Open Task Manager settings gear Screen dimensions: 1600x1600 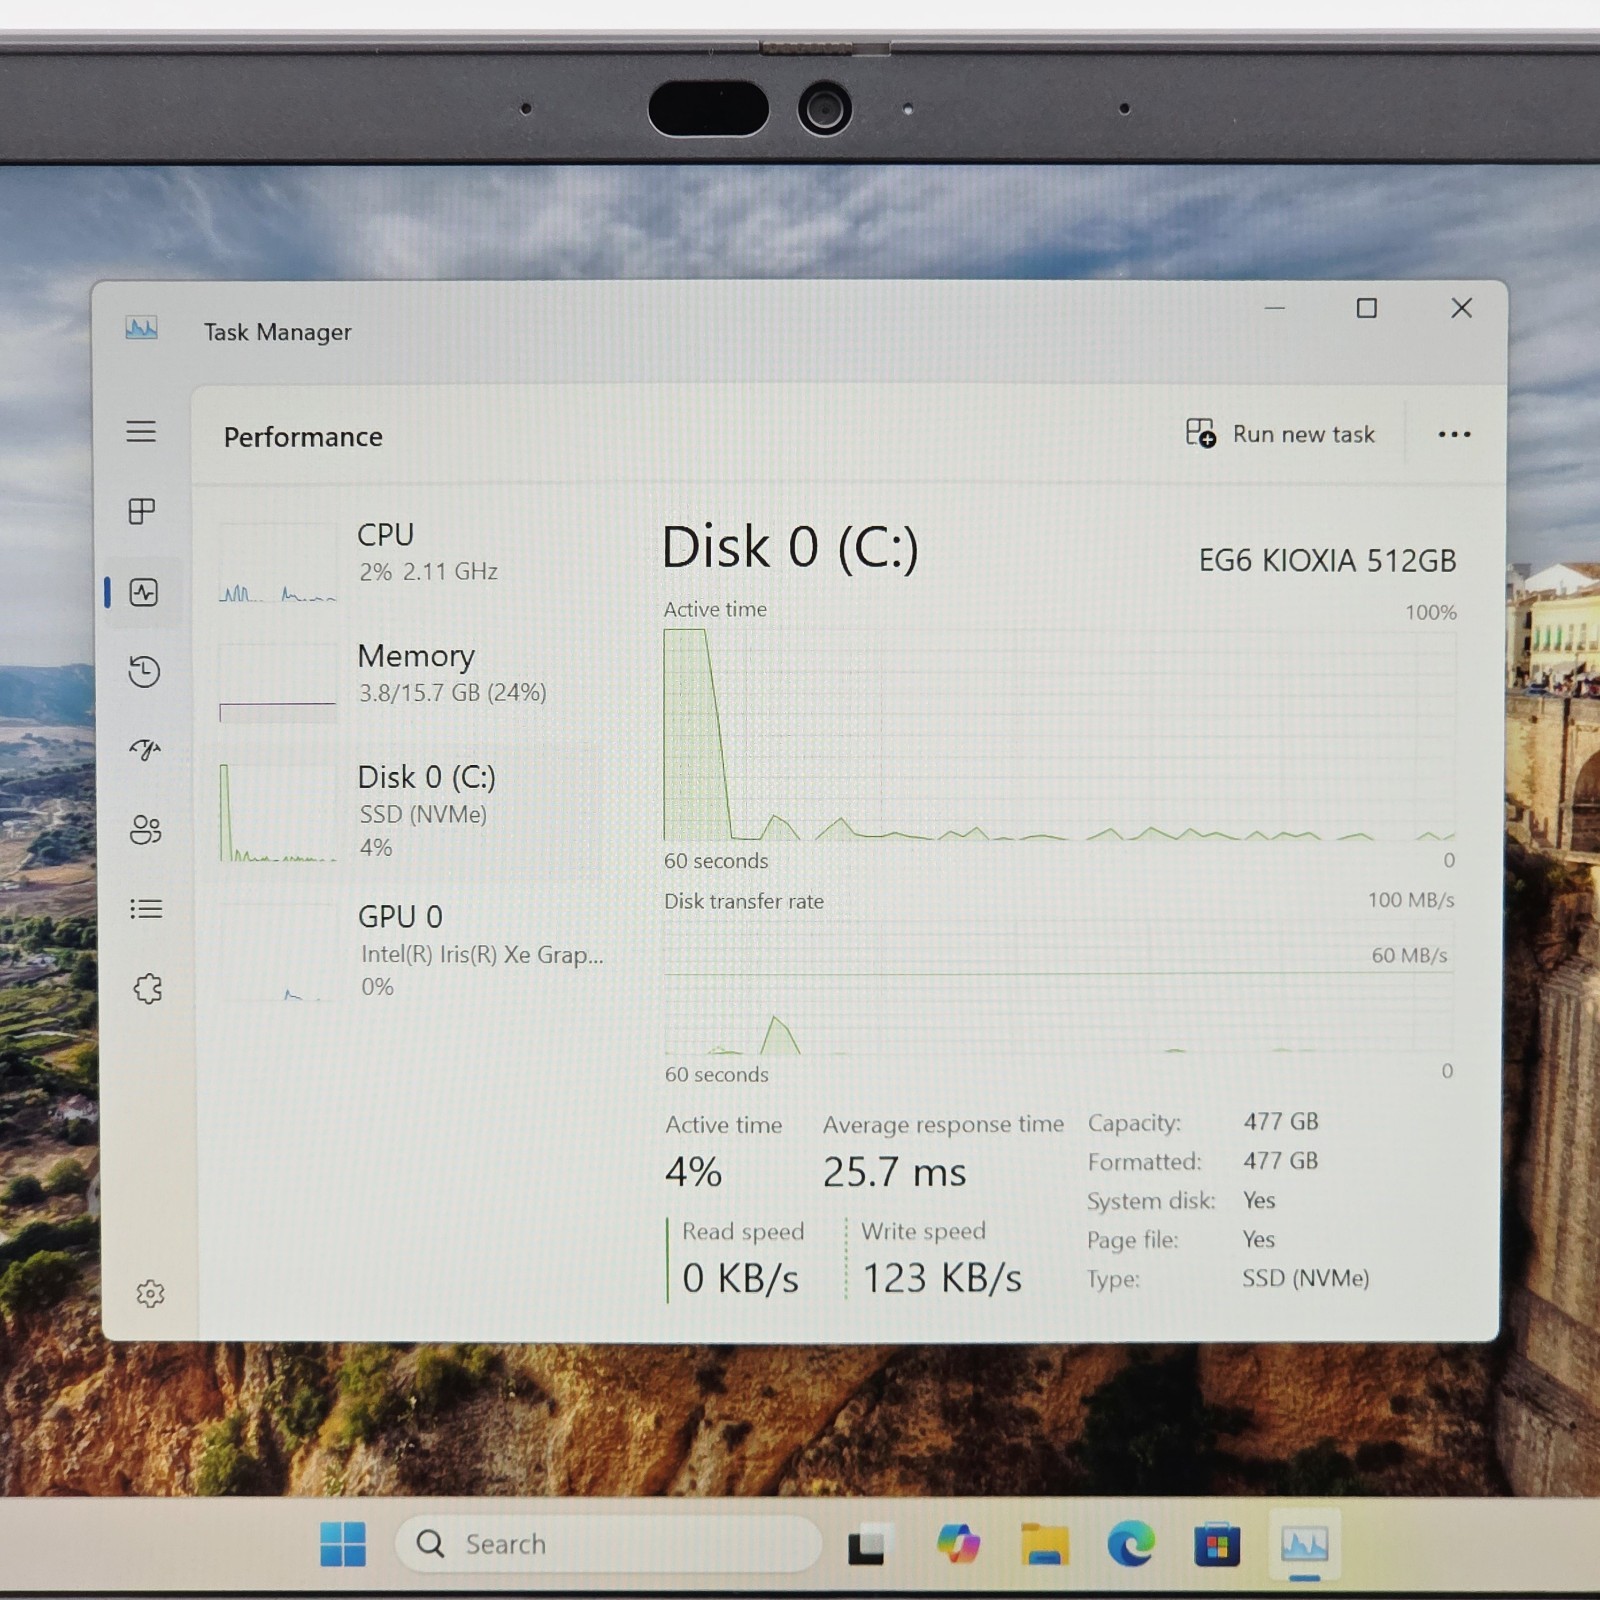point(150,1293)
